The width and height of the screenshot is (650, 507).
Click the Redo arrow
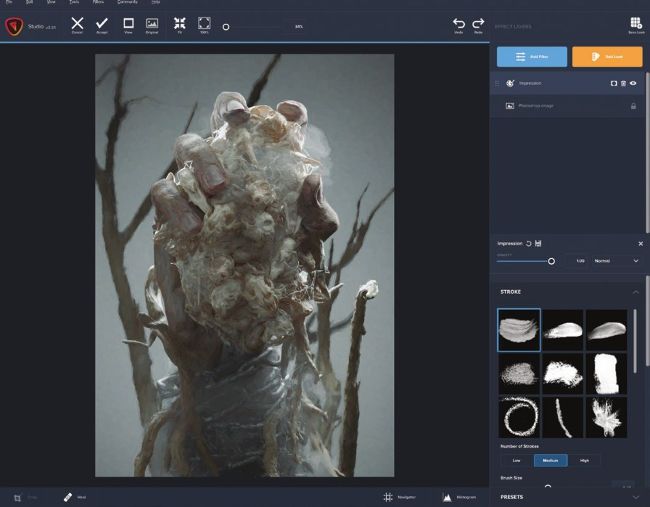[478, 24]
